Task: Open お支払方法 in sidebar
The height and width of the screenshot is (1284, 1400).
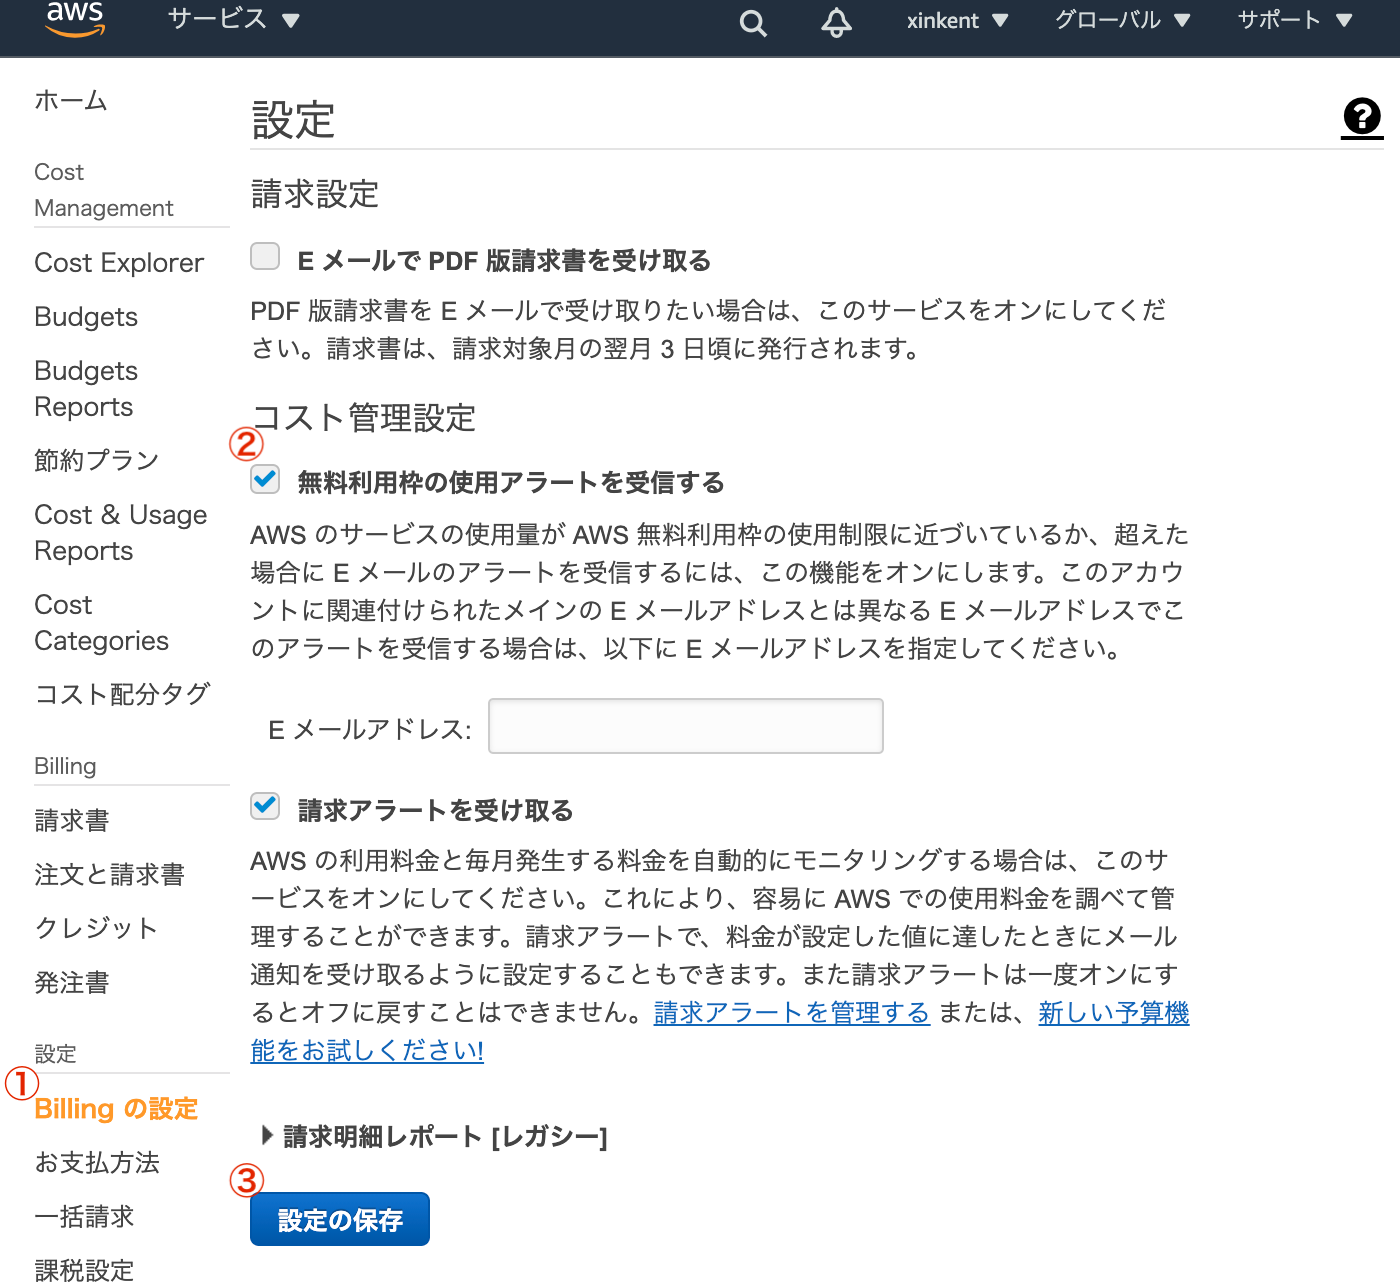Action: pos(97,1162)
